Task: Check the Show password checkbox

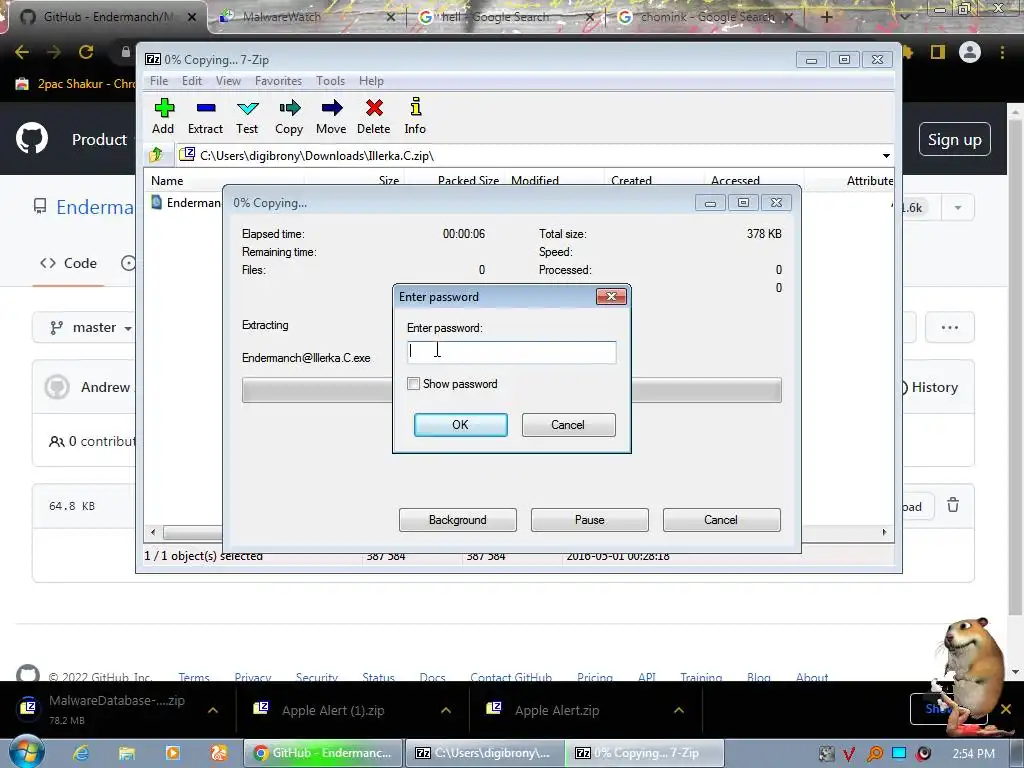Action: pos(413,383)
